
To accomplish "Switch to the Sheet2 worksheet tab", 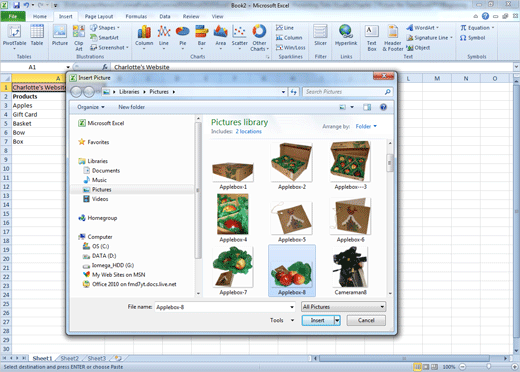I will pyautogui.click(x=69, y=358).
